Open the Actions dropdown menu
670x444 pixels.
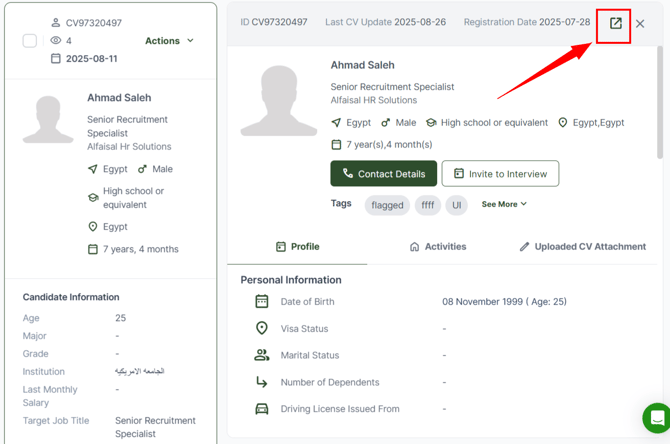(169, 41)
